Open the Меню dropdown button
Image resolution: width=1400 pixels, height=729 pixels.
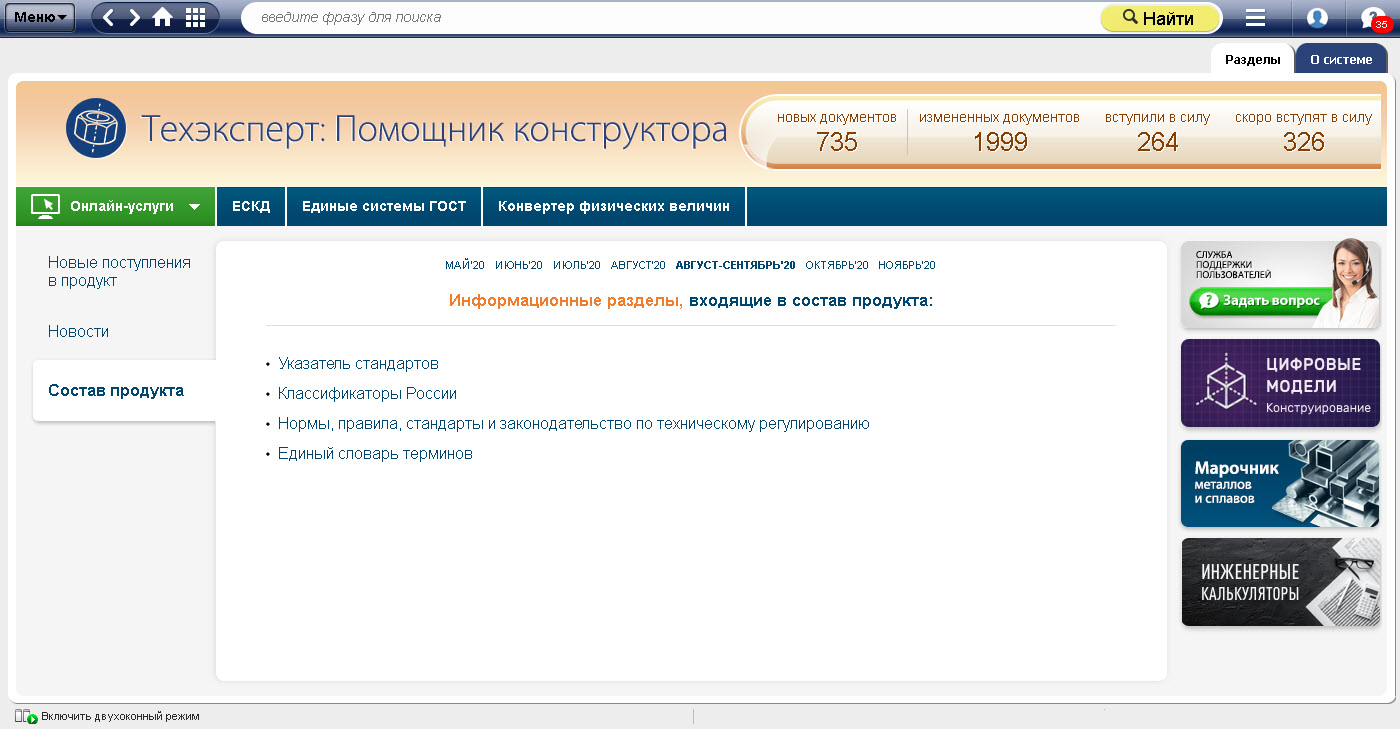pos(40,17)
